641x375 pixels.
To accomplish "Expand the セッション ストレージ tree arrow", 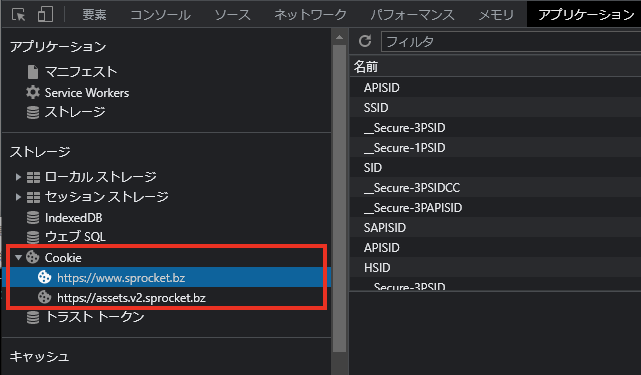I will (x=18, y=197).
